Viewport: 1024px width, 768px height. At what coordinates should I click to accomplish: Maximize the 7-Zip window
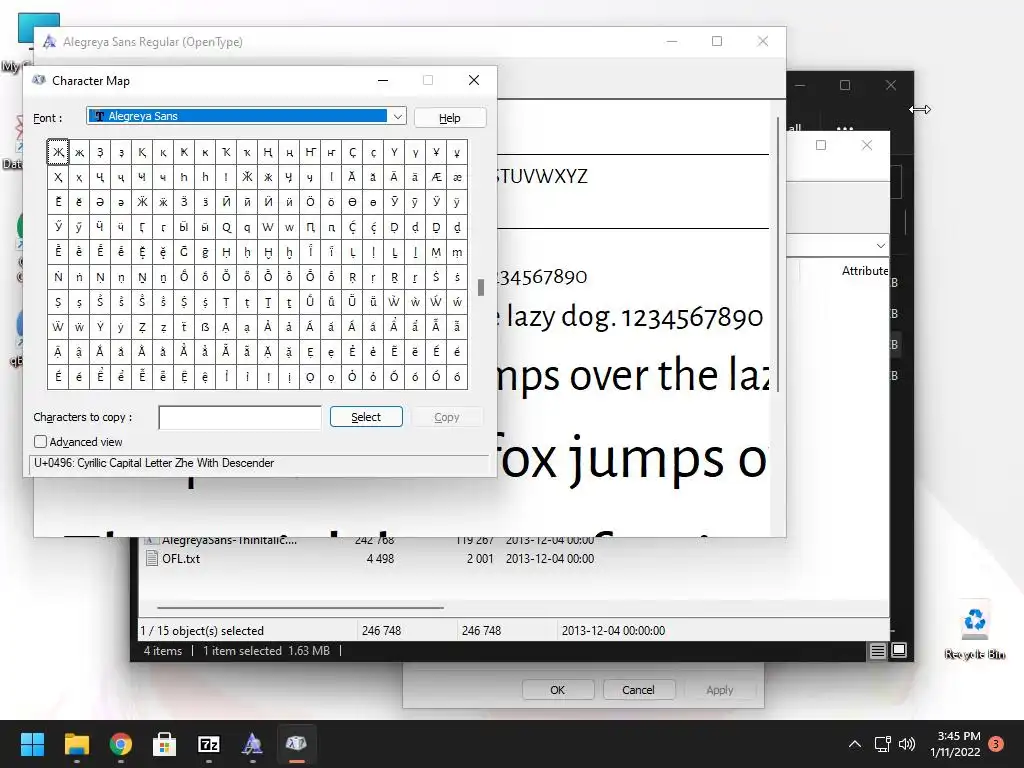[x=821, y=145]
